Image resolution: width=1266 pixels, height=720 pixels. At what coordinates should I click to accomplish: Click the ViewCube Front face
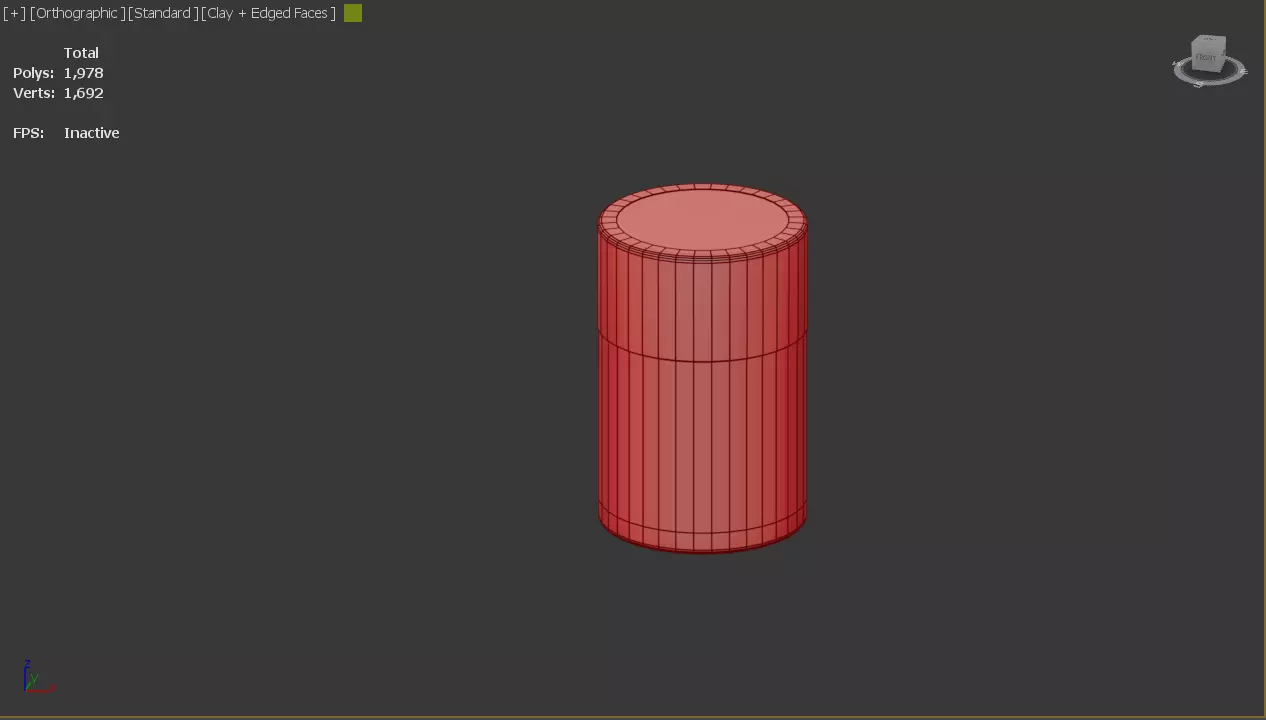click(x=1207, y=58)
